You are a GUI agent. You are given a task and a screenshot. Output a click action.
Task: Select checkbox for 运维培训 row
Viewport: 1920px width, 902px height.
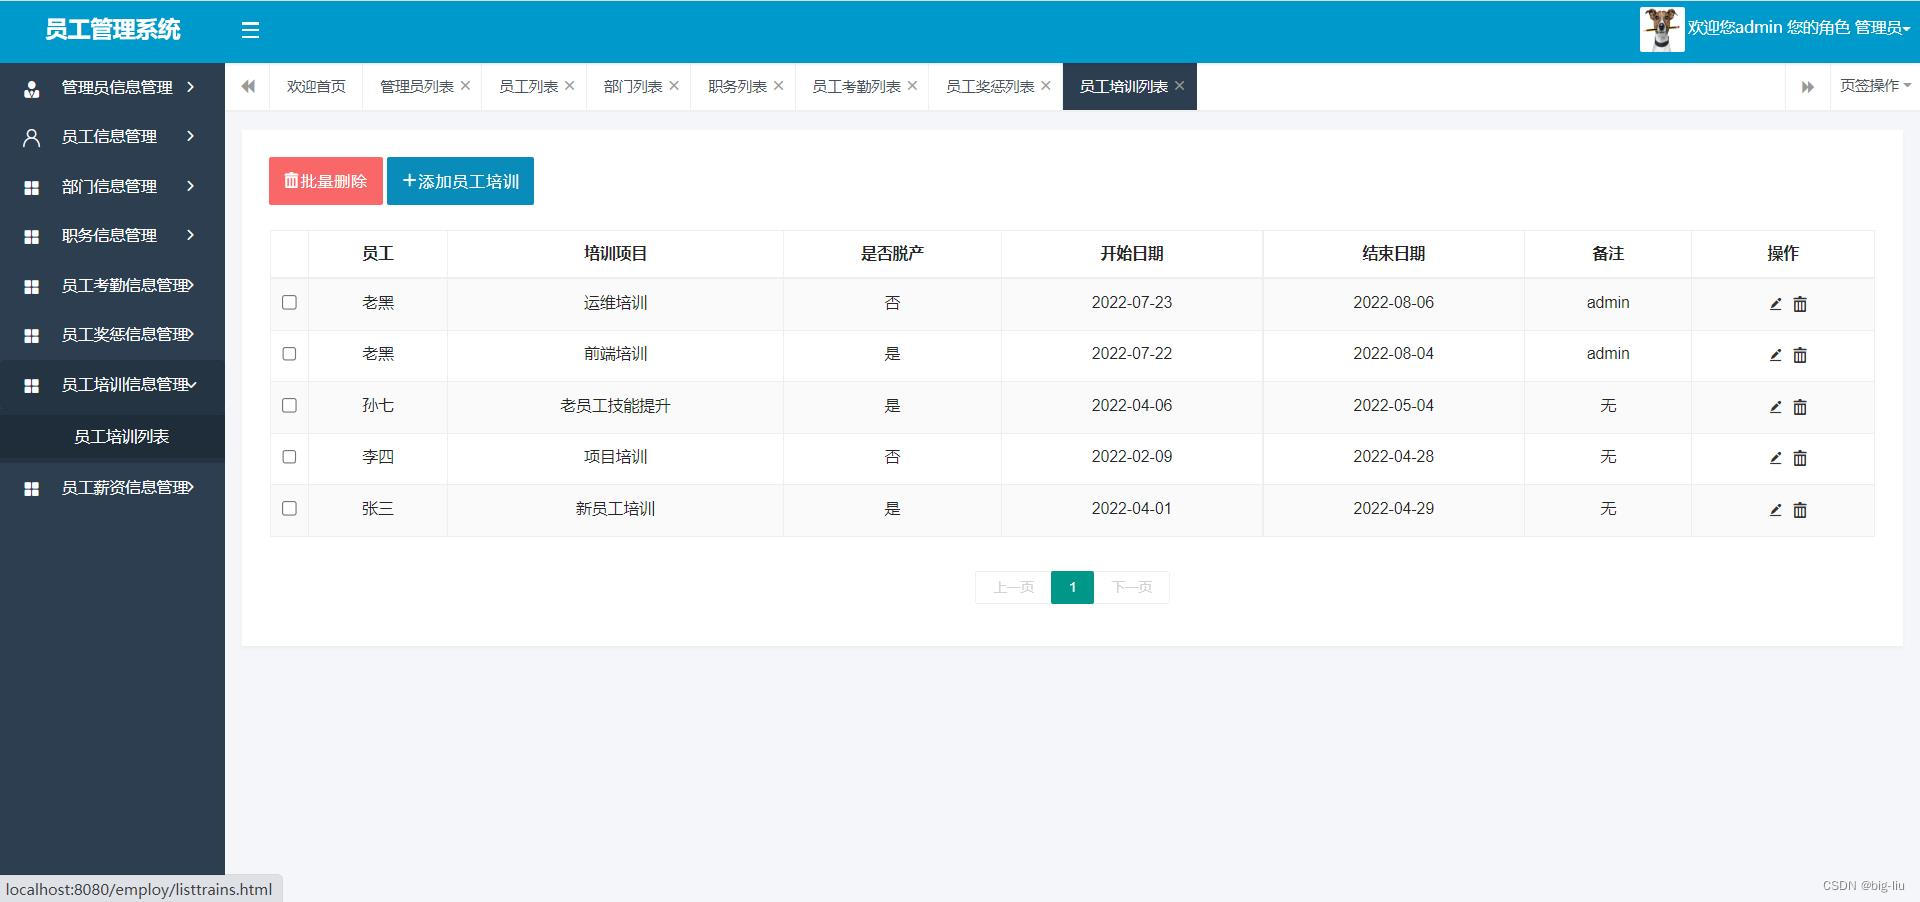tap(289, 302)
